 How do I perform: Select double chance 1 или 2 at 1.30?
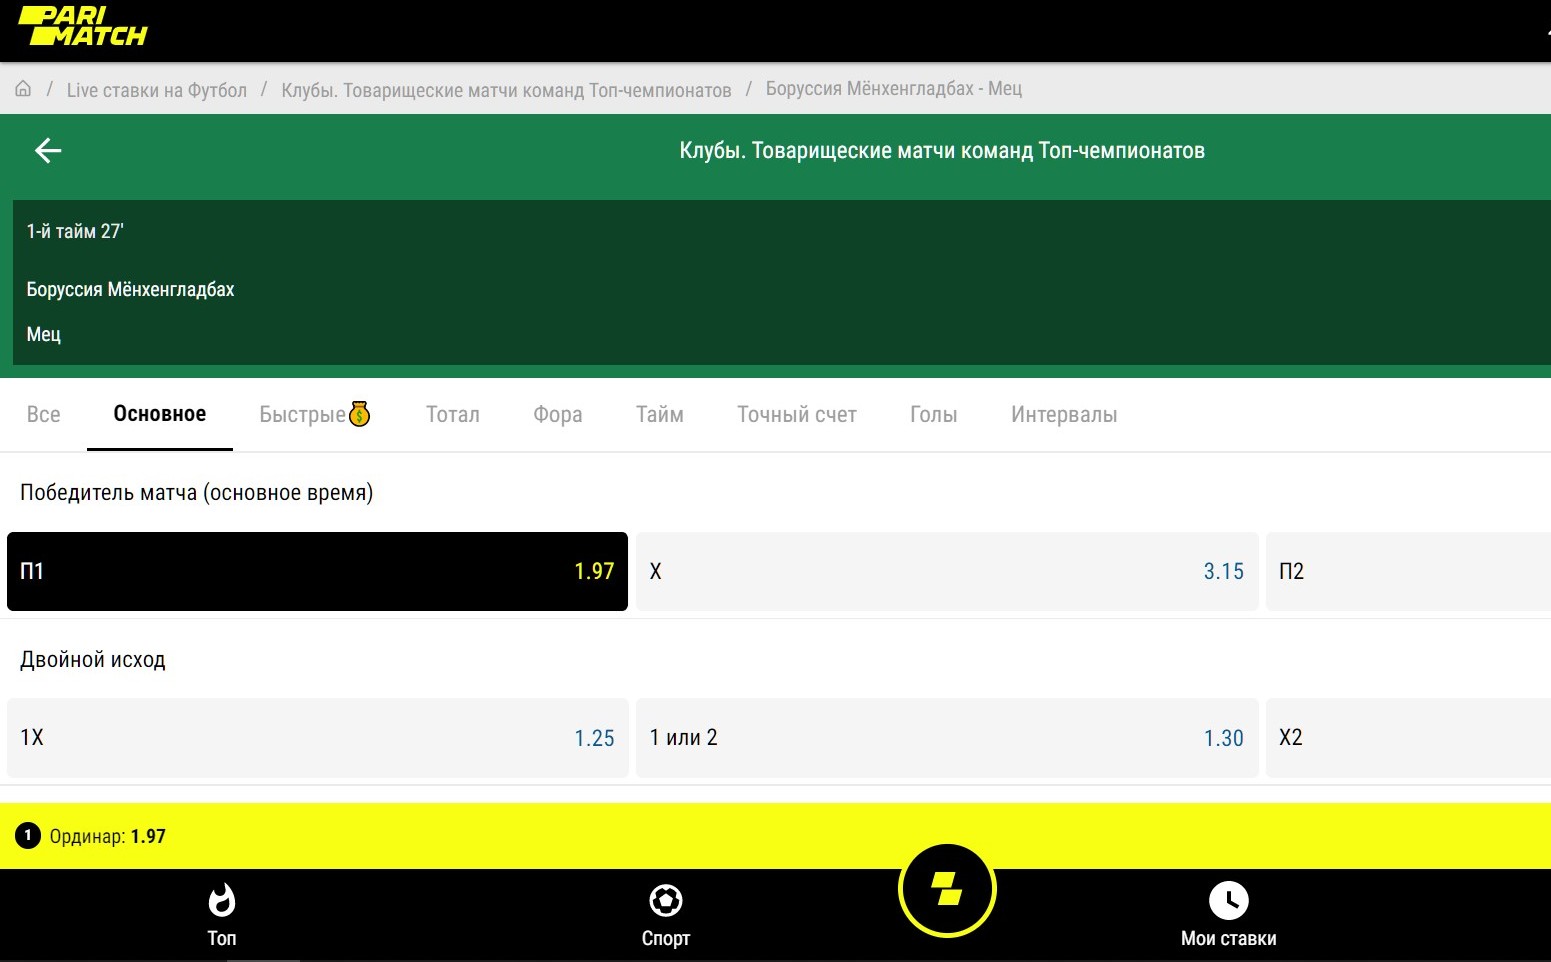(947, 738)
